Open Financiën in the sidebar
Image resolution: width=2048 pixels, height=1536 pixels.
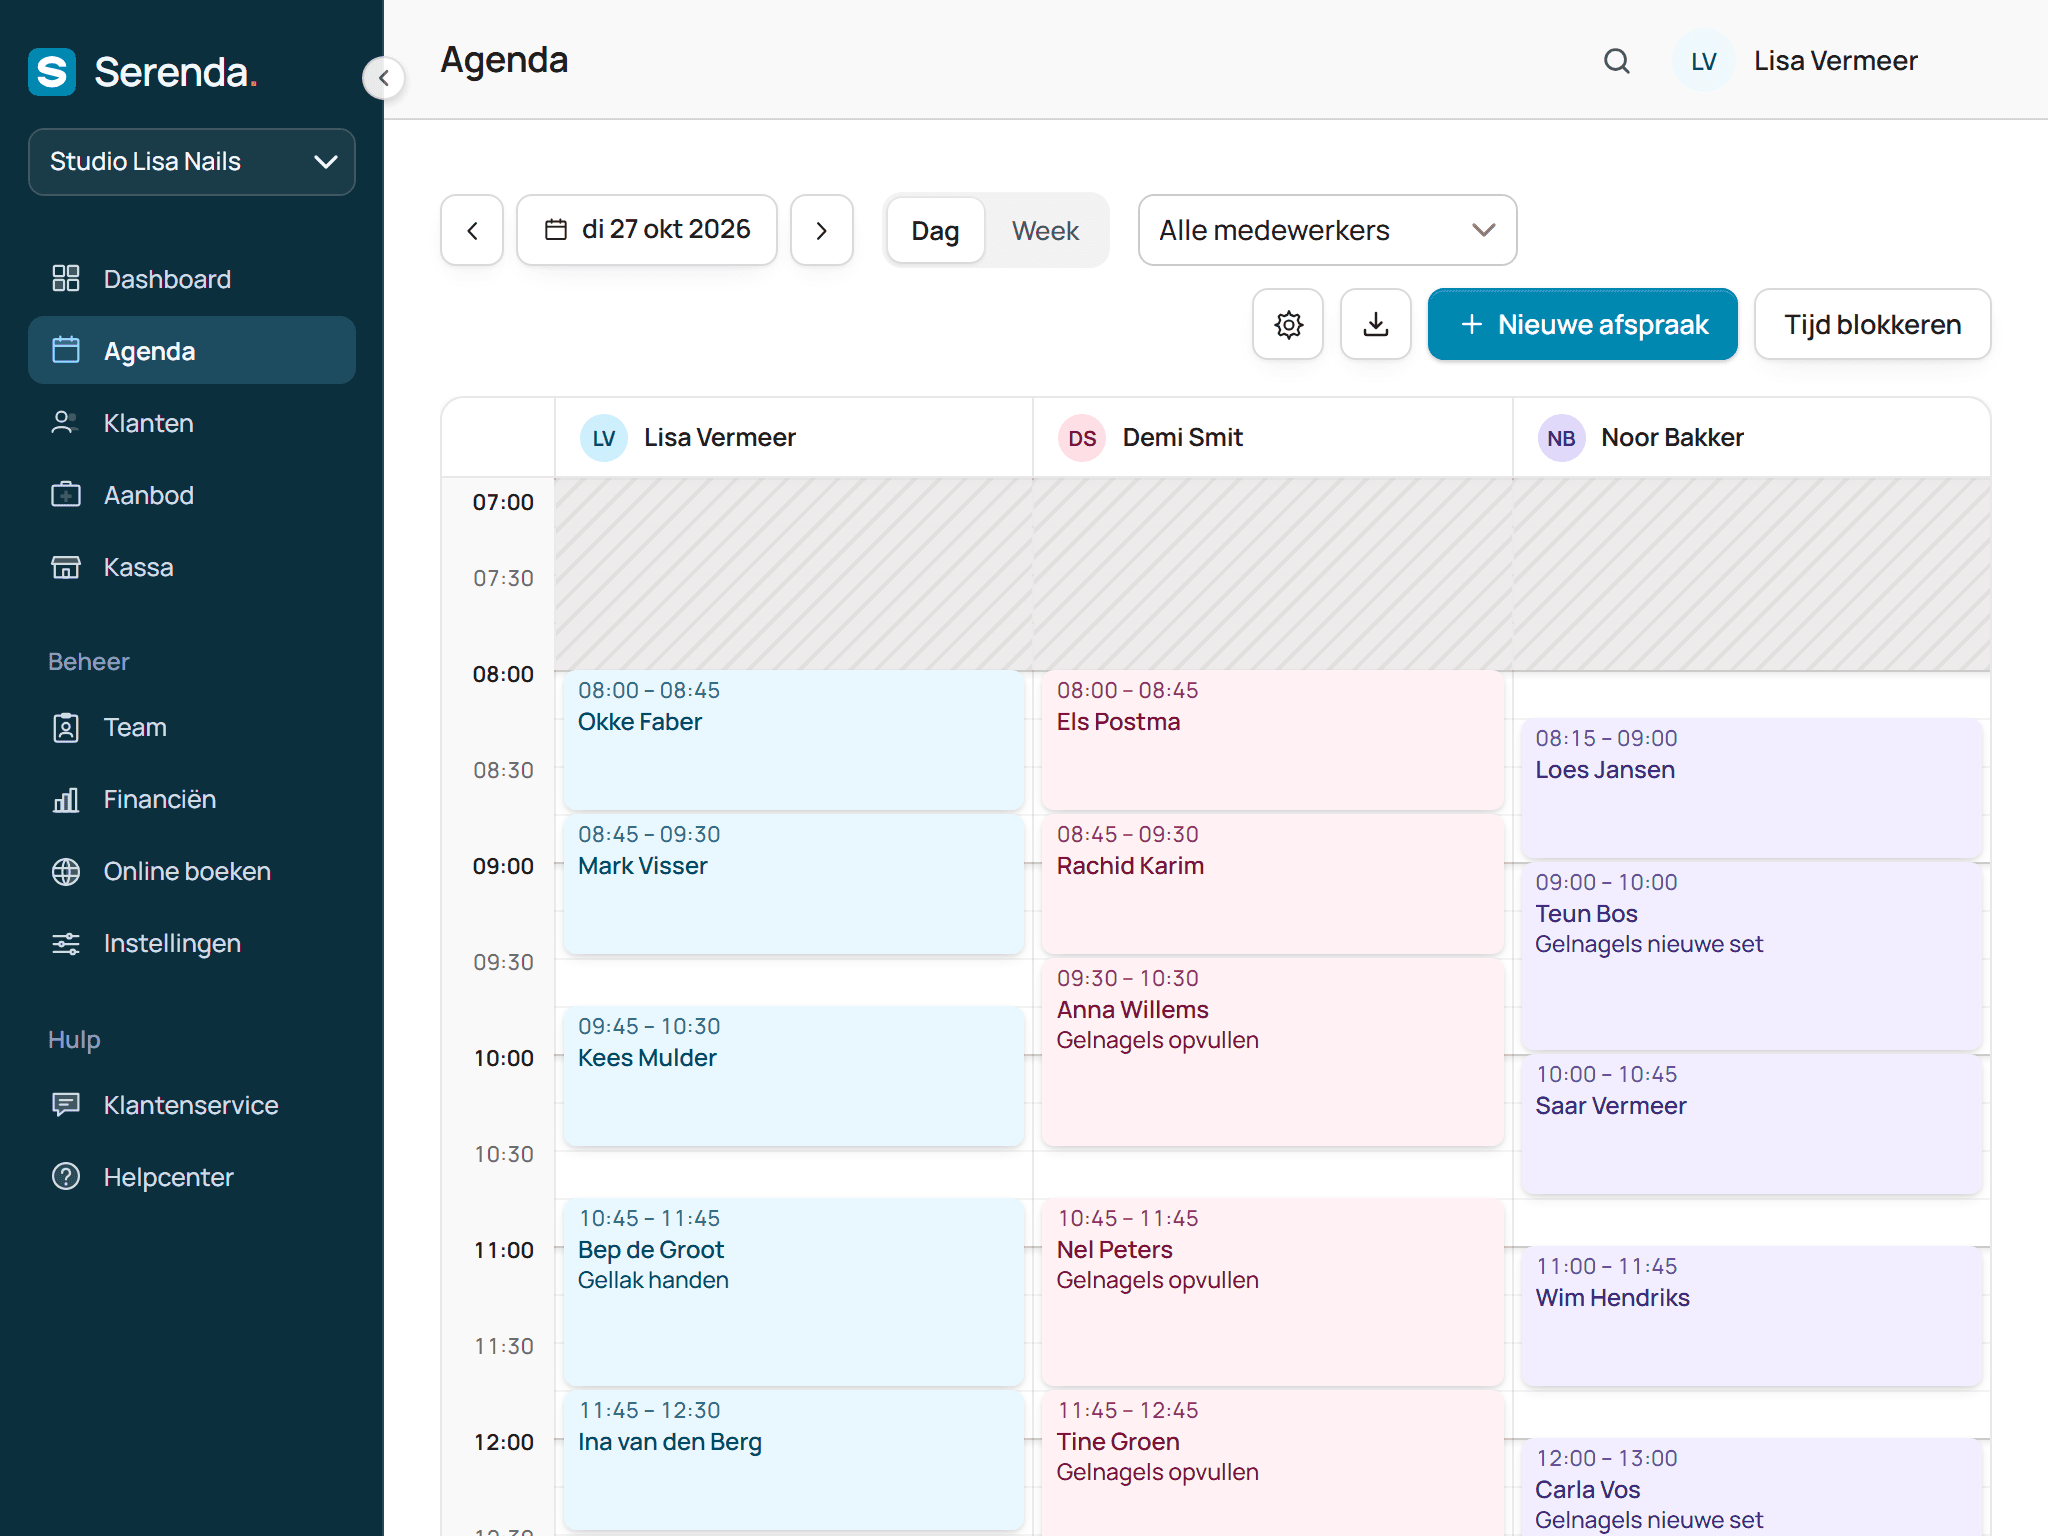192,799
